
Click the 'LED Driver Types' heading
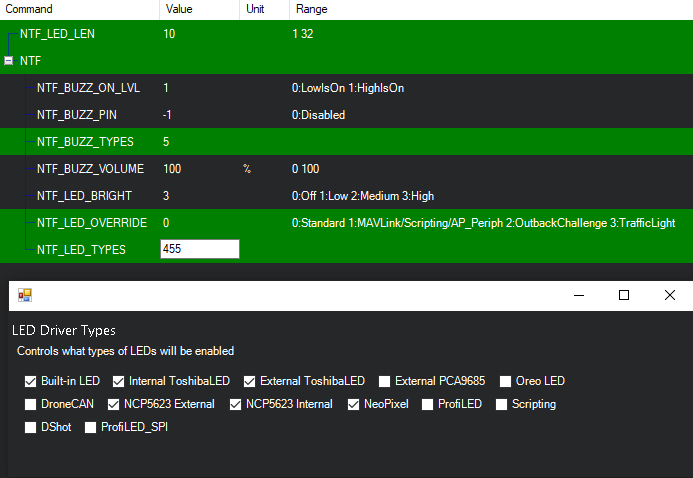point(64,330)
